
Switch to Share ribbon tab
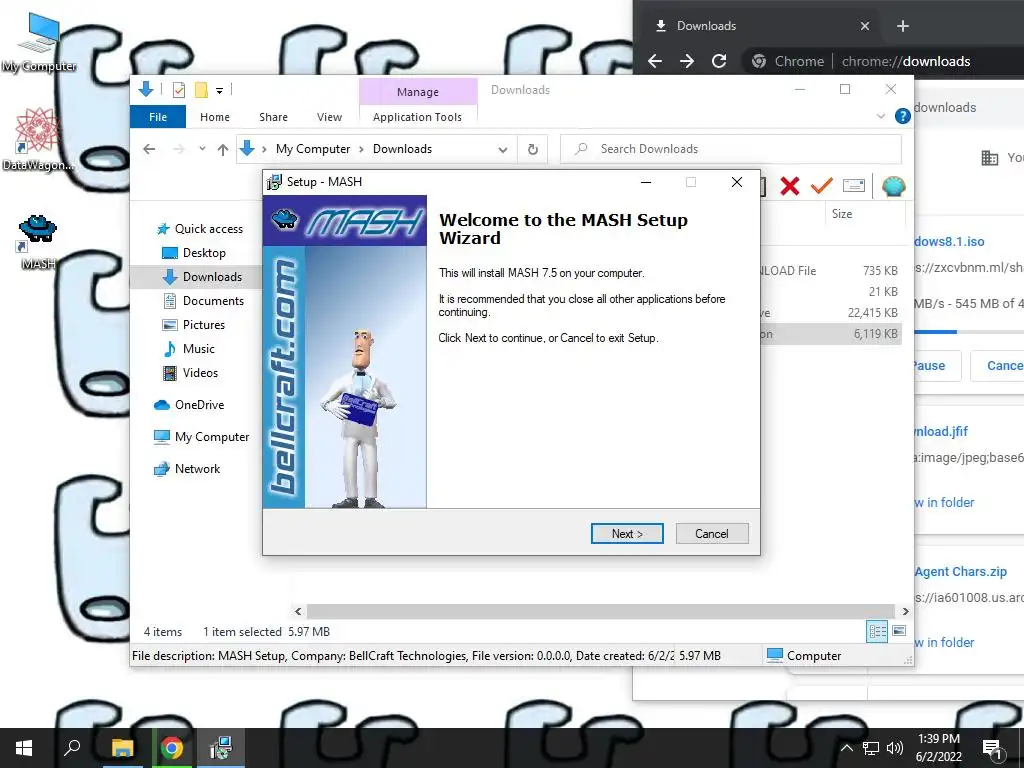coord(273,117)
